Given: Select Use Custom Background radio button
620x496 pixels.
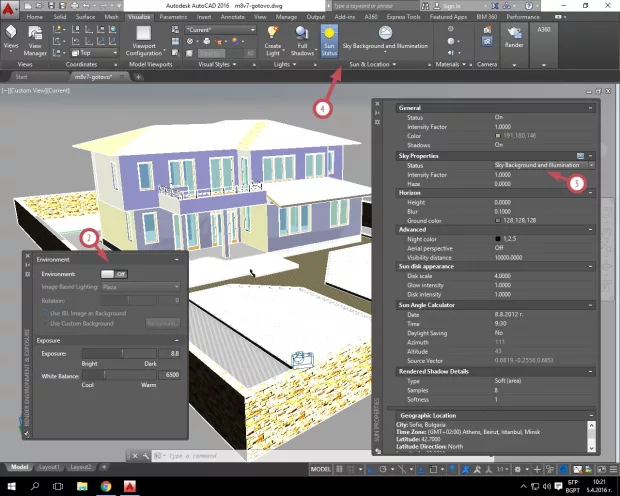Looking at the screenshot, I should 43,323.
